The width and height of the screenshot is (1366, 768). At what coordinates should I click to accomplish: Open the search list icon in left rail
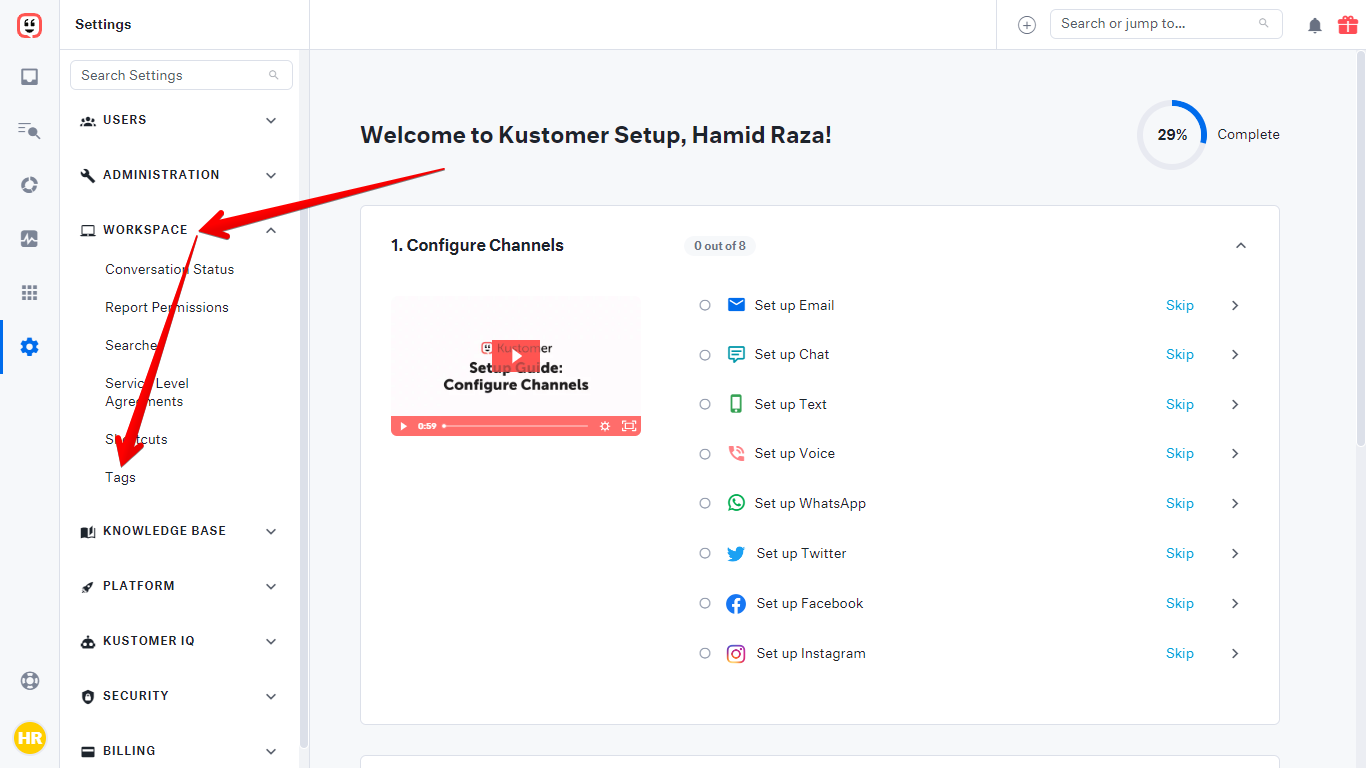pos(30,130)
